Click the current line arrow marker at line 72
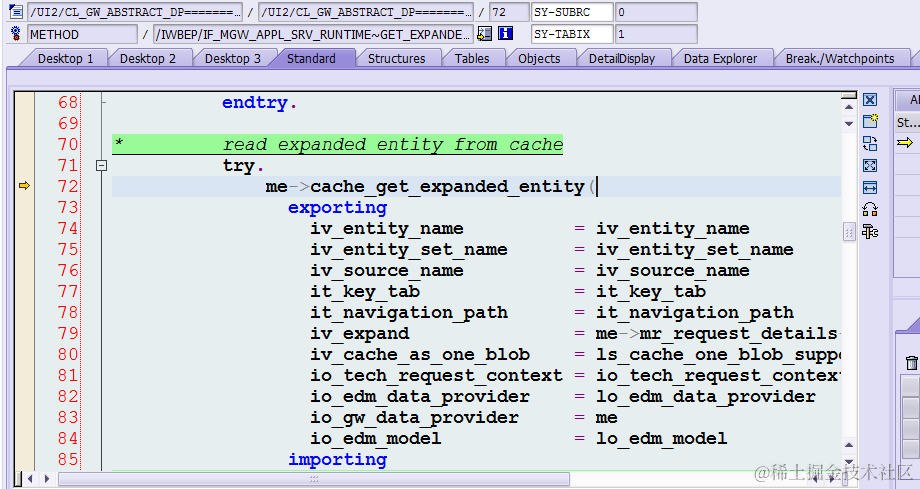920x489 pixels. click(24, 186)
